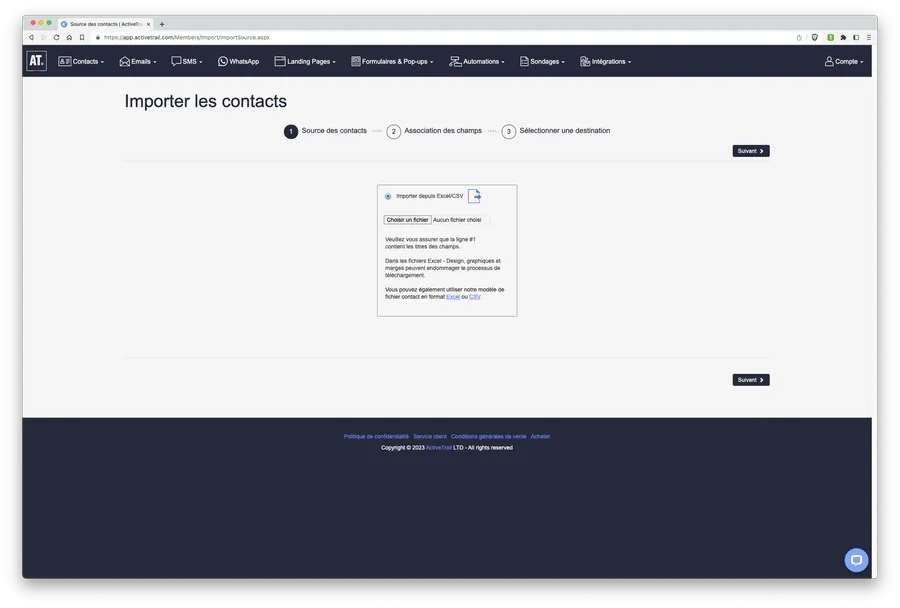Click the site lock icon in address bar
This screenshot has height=608, width=900.
coord(98,37)
